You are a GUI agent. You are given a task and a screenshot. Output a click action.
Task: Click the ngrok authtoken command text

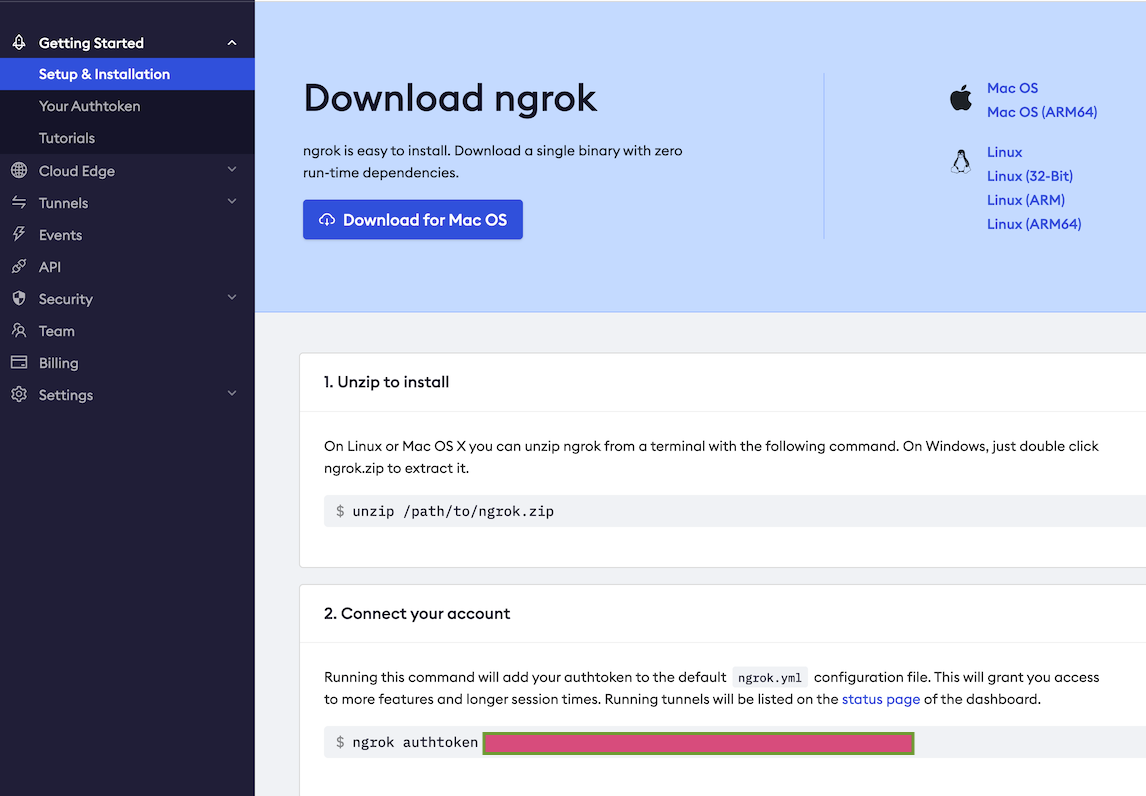click(415, 743)
